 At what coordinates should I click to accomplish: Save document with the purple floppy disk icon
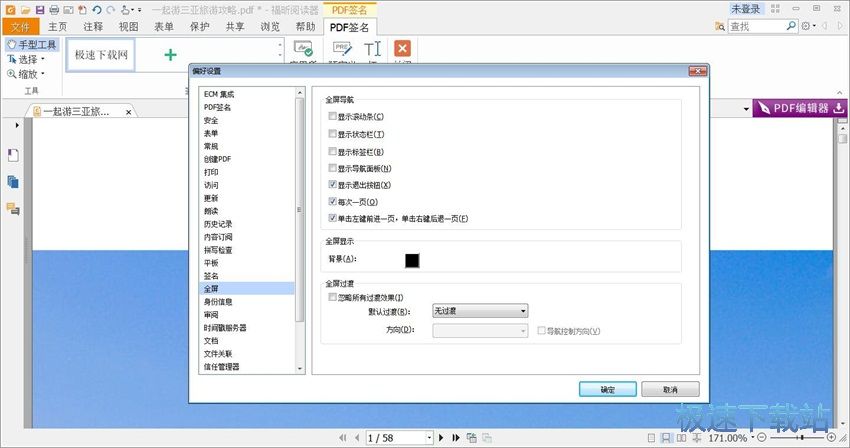click(40, 10)
